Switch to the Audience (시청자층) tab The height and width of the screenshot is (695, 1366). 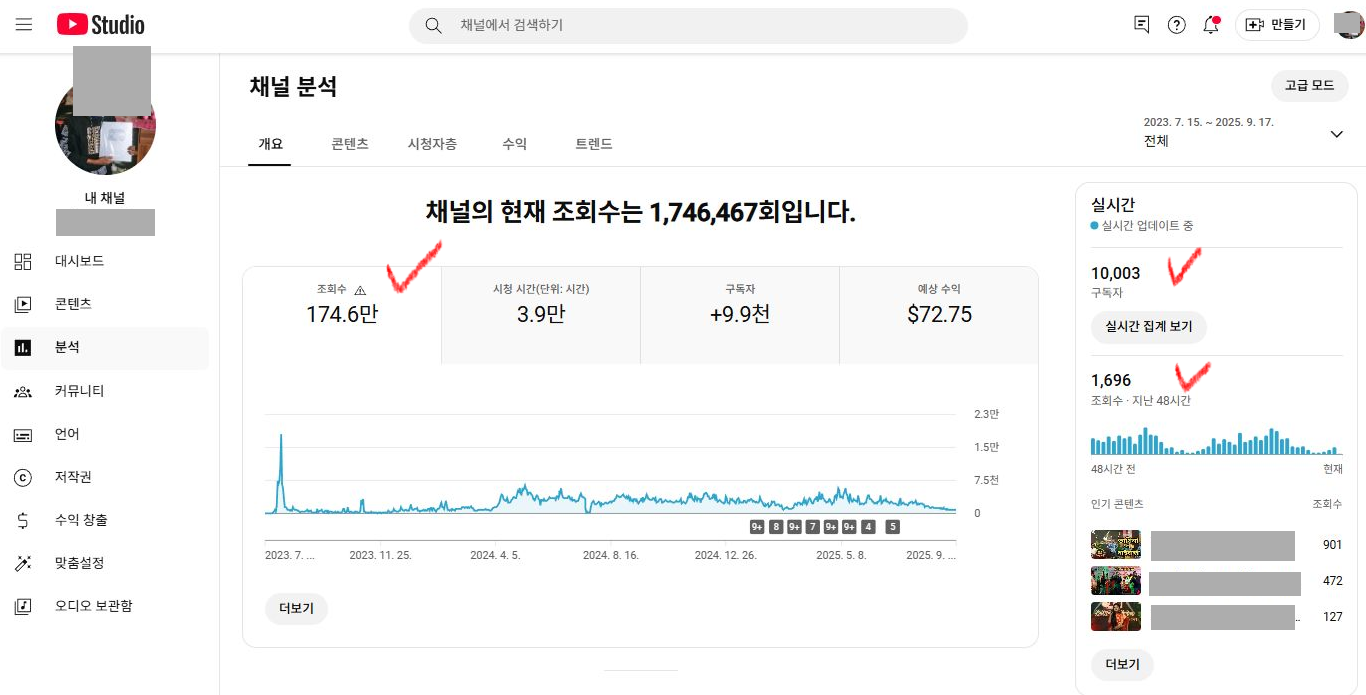tap(432, 144)
